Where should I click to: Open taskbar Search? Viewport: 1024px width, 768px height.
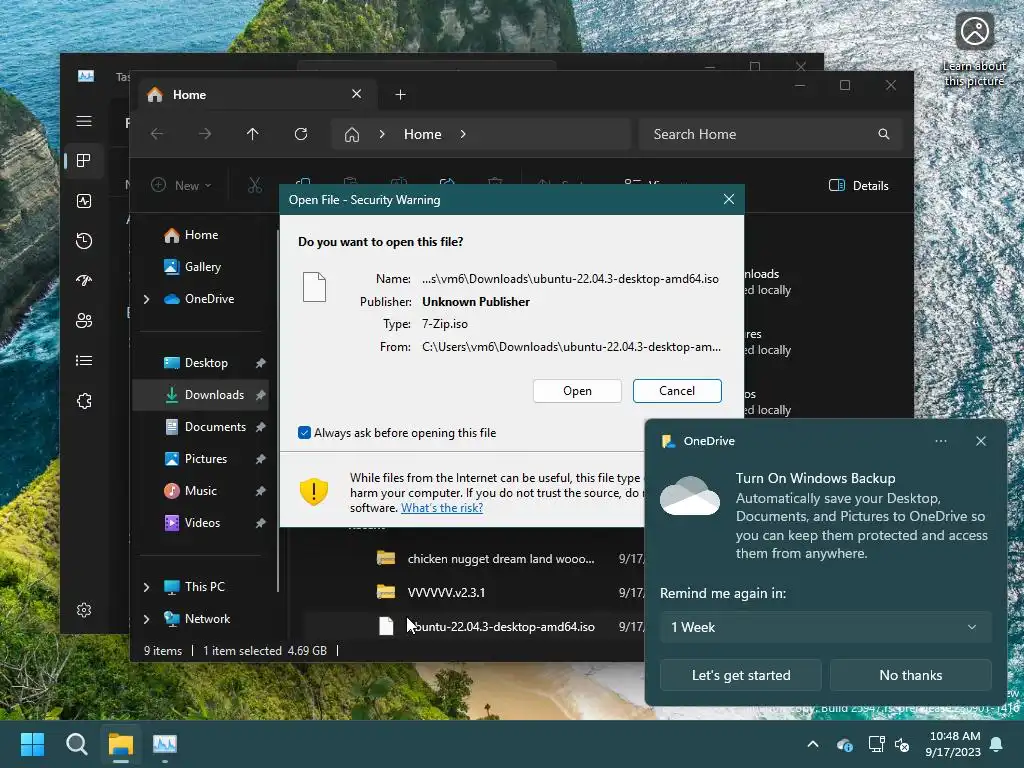tap(77, 744)
